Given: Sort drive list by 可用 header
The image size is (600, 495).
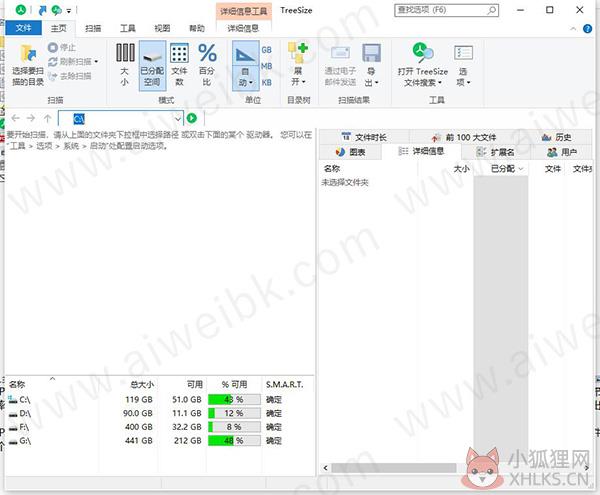Looking at the screenshot, I should point(195,384).
